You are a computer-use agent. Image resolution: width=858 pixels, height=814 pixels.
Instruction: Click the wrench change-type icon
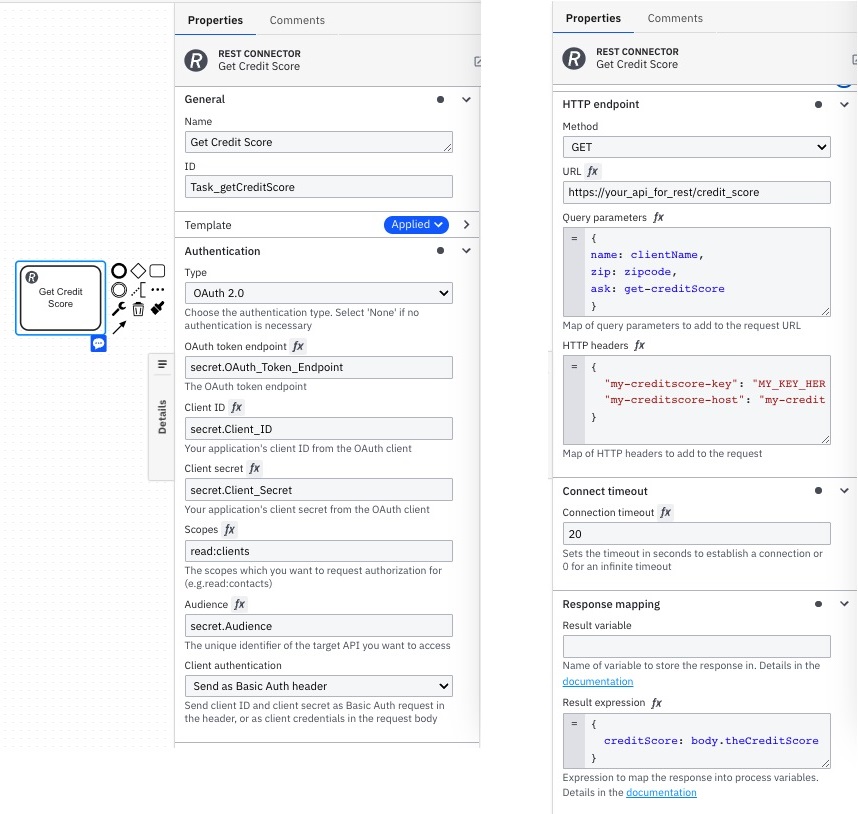tap(119, 309)
